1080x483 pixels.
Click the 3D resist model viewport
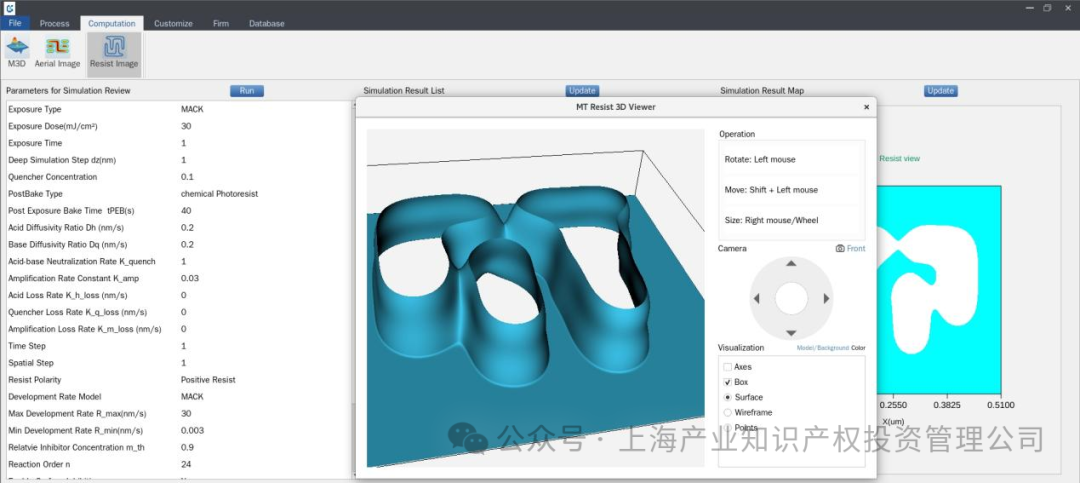[535, 298]
